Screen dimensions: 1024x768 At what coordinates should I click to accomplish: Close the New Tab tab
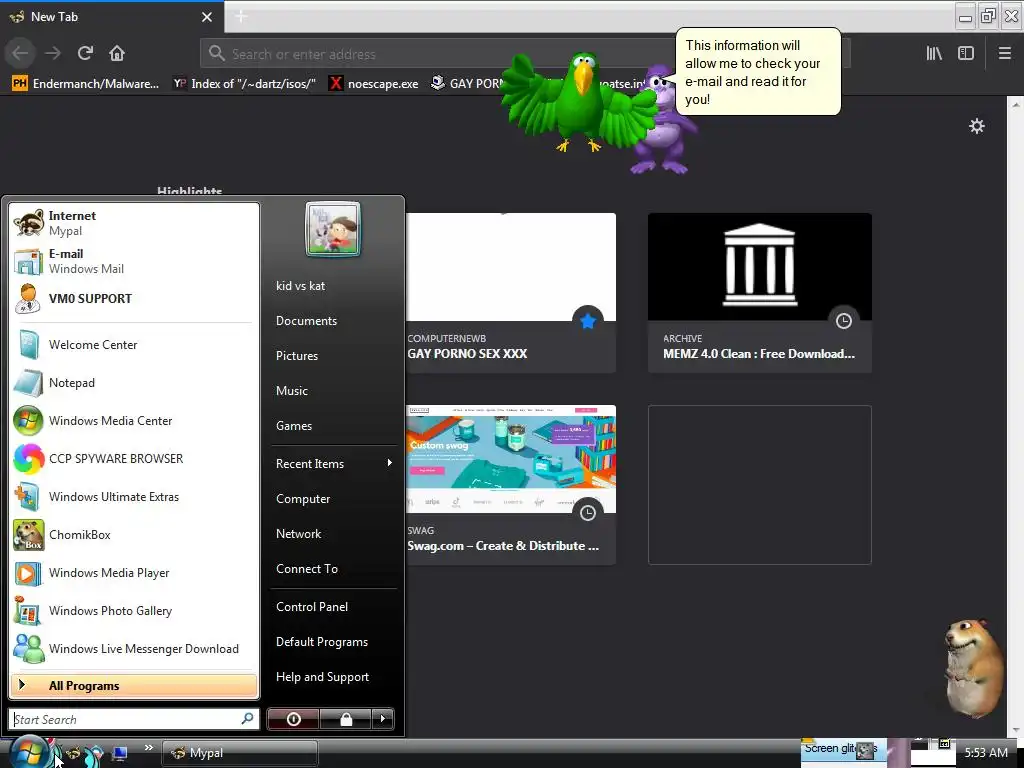click(x=207, y=17)
